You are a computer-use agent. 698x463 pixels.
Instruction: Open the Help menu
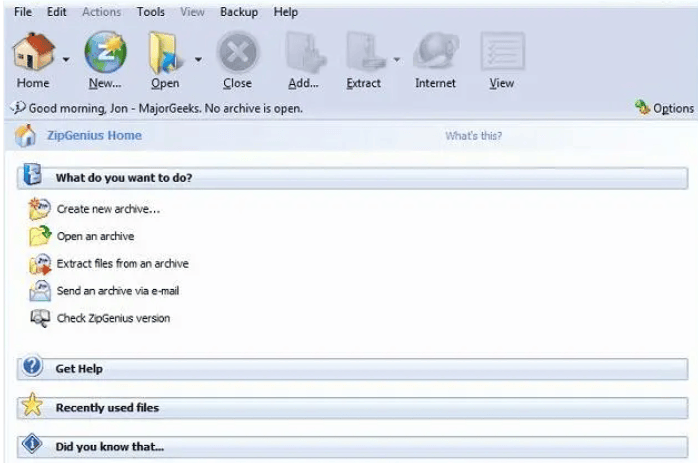coord(285,12)
